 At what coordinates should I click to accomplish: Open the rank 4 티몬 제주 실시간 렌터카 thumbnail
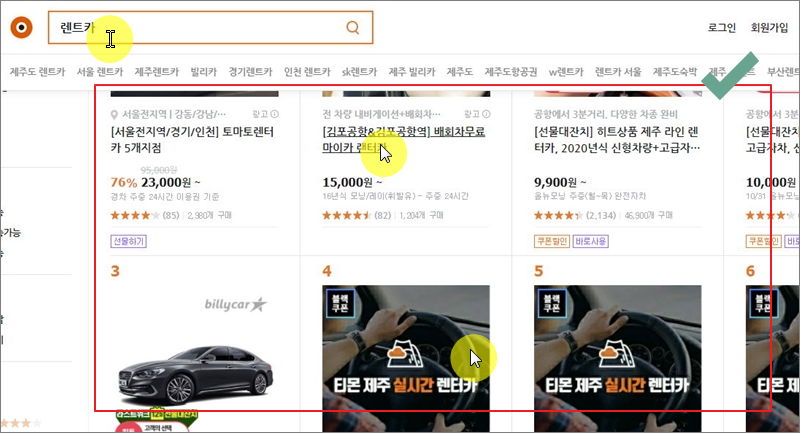tap(406, 359)
